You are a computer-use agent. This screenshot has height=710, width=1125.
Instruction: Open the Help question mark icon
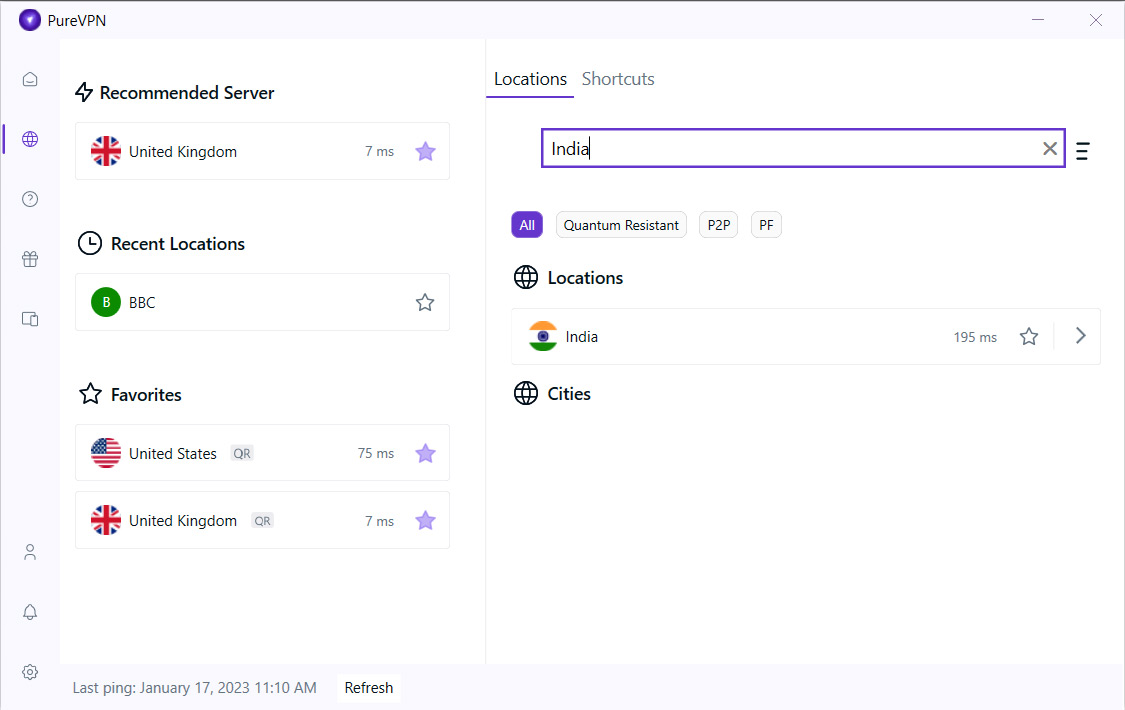29,199
